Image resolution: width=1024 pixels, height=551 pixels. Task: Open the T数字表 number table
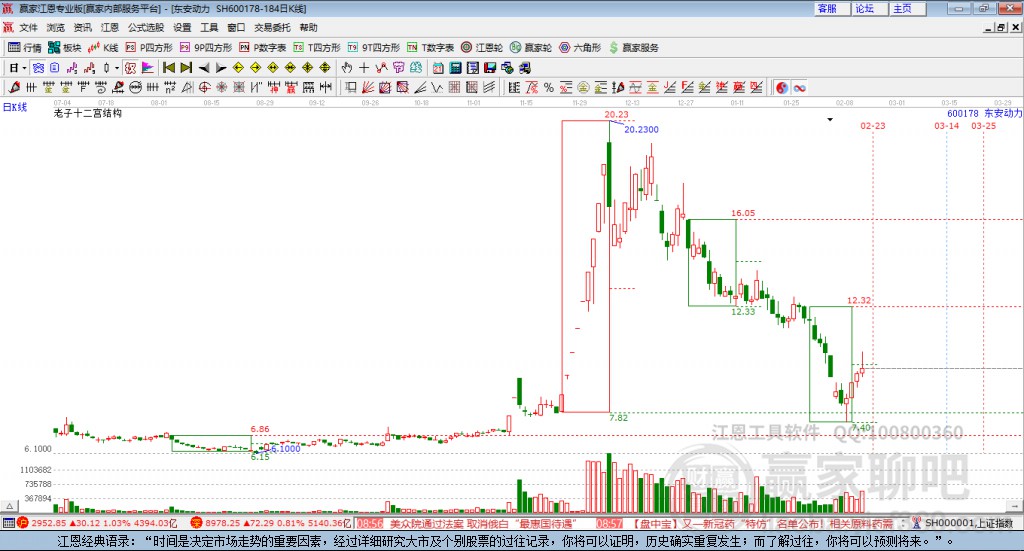pos(430,48)
